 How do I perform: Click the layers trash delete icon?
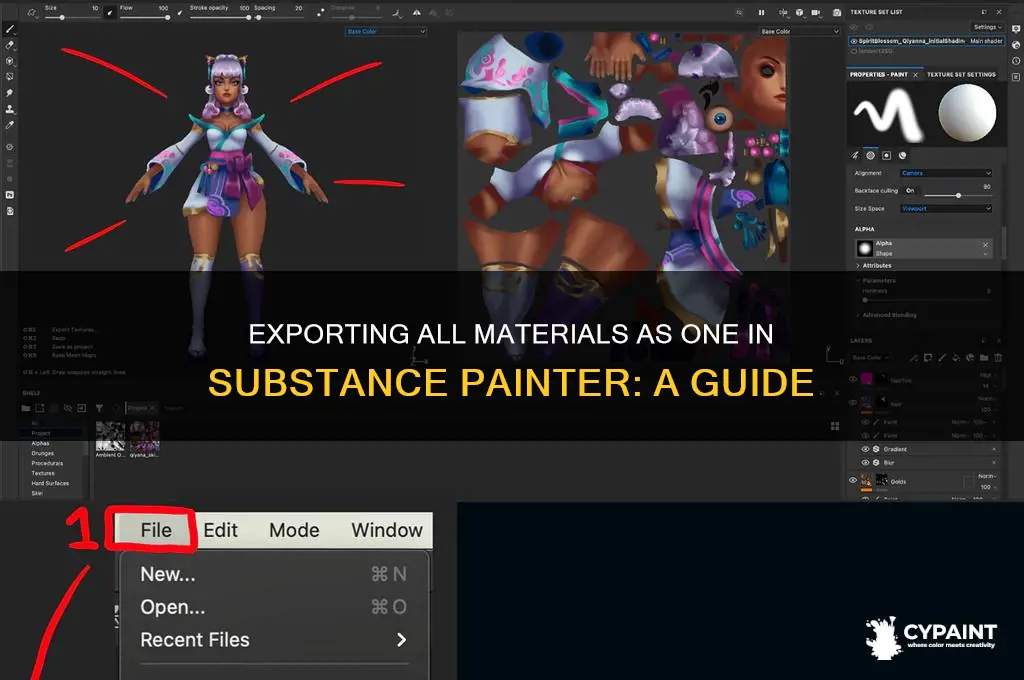coord(998,358)
